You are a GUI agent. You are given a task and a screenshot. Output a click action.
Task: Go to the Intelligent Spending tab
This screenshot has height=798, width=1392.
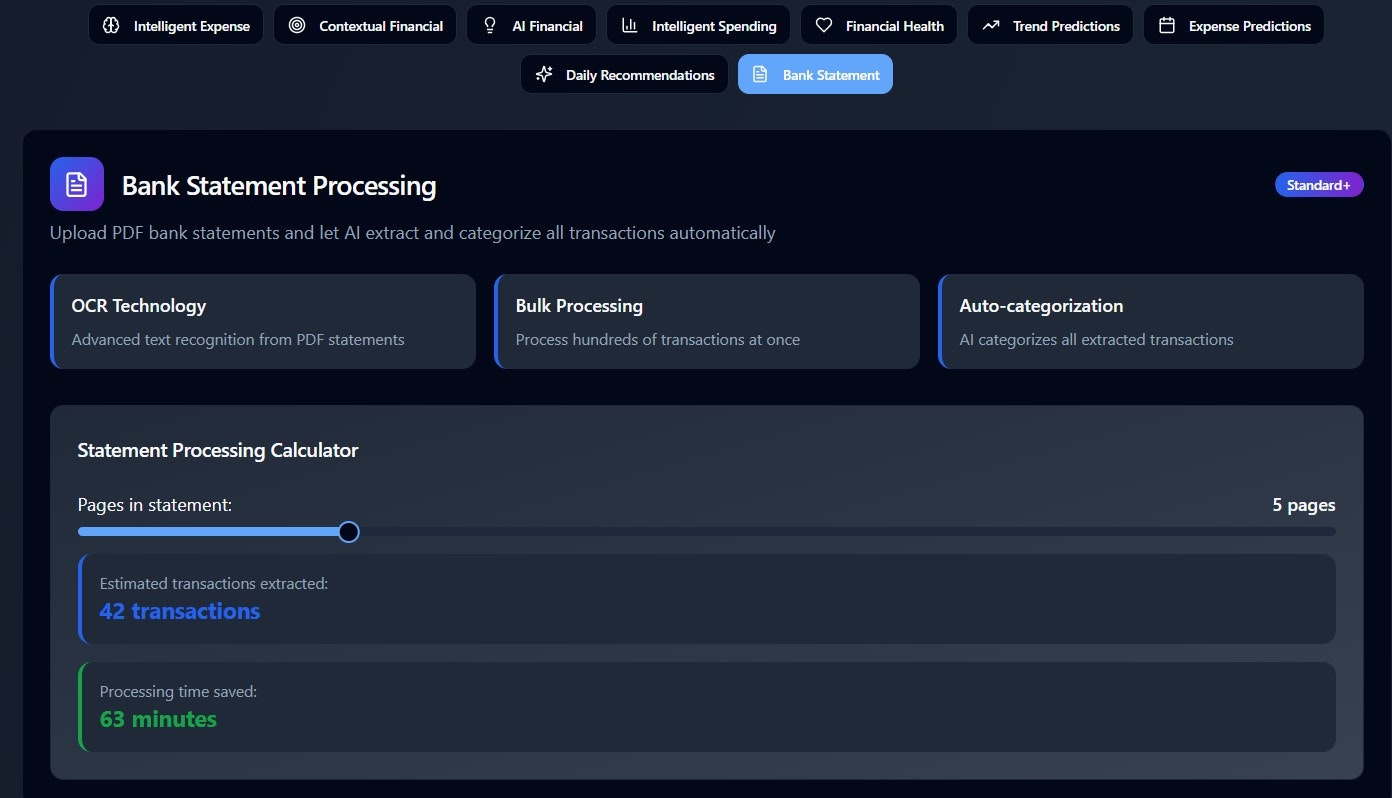point(698,25)
